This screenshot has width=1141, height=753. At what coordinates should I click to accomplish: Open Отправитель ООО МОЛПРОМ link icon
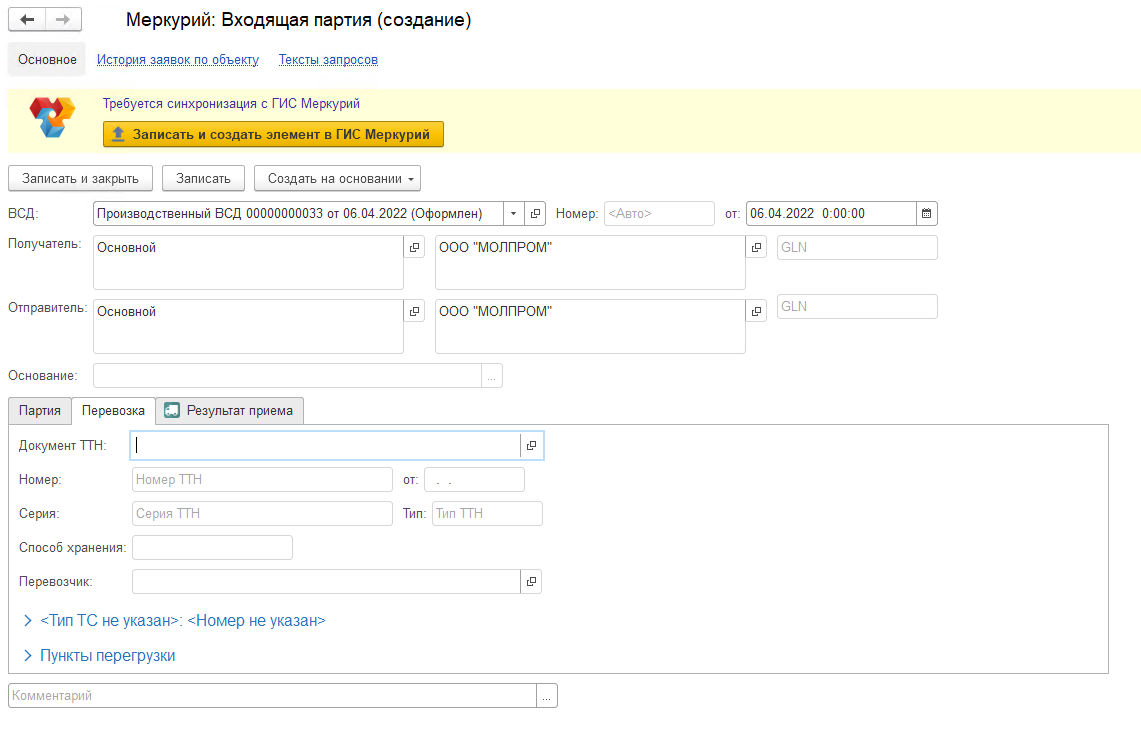[x=757, y=312]
